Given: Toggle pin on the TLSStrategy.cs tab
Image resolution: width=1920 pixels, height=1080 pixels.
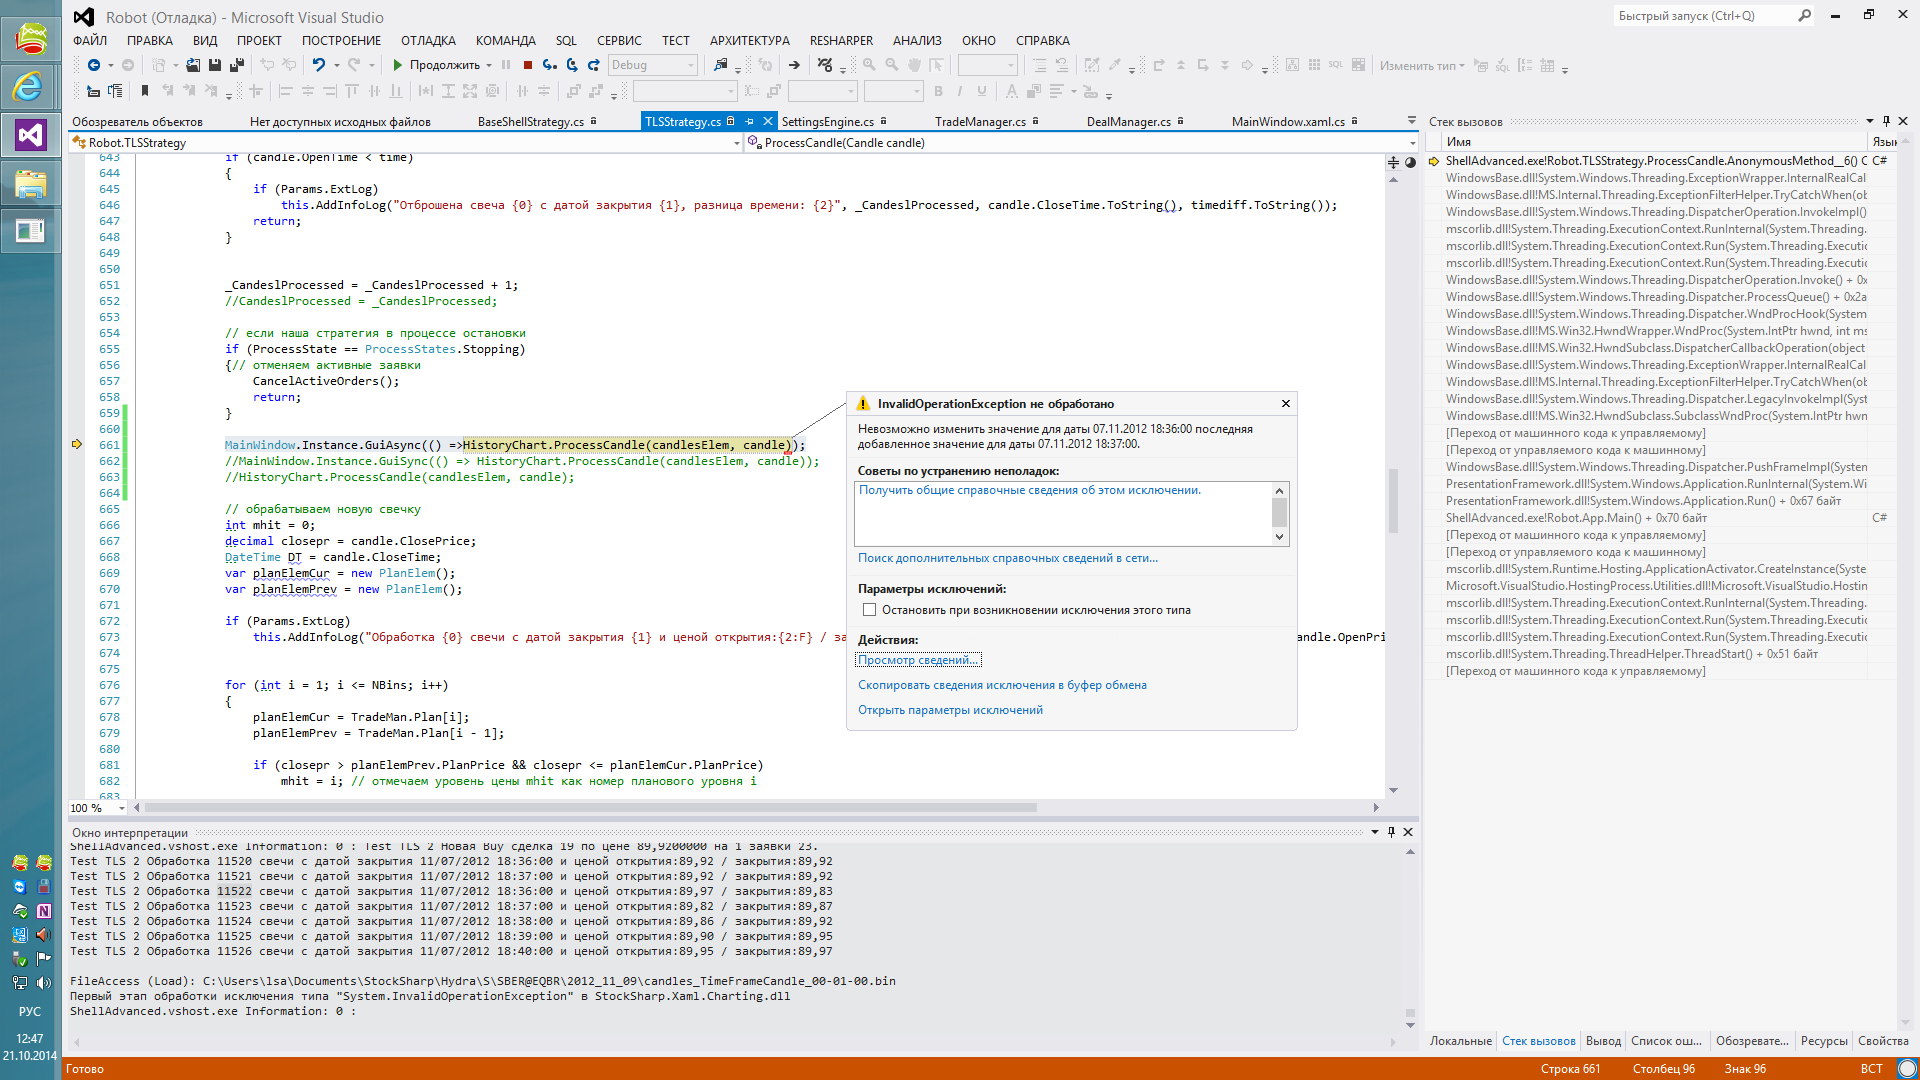Looking at the screenshot, I should point(749,121).
